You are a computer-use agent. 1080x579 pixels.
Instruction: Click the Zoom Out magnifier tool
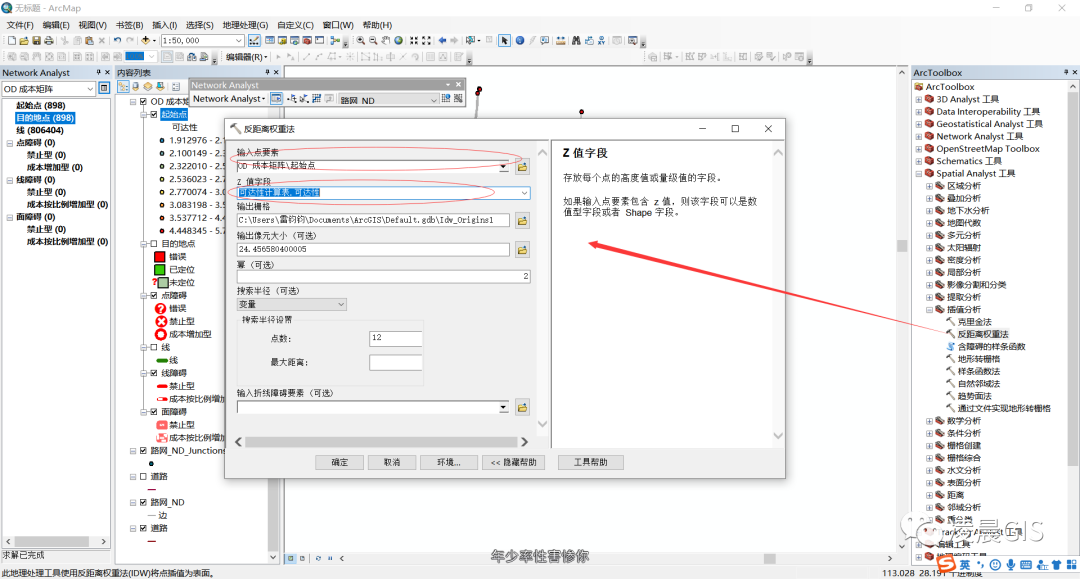coord(373,41)
